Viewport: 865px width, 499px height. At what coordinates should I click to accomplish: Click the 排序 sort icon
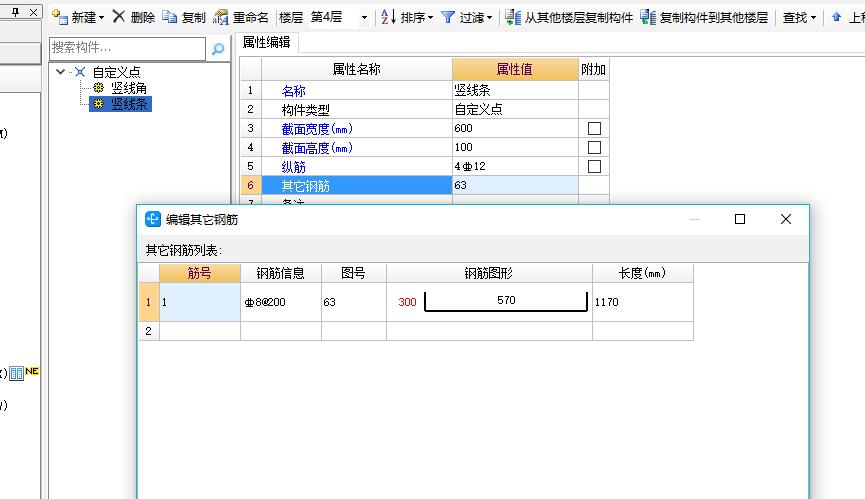[388, 17]
